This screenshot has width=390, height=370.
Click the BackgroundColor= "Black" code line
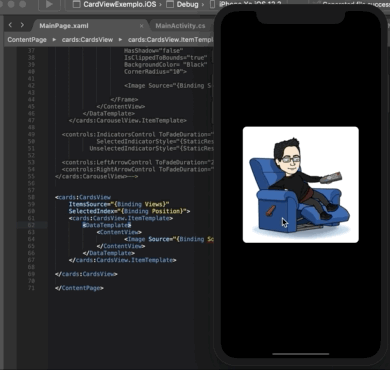(166, 65)
